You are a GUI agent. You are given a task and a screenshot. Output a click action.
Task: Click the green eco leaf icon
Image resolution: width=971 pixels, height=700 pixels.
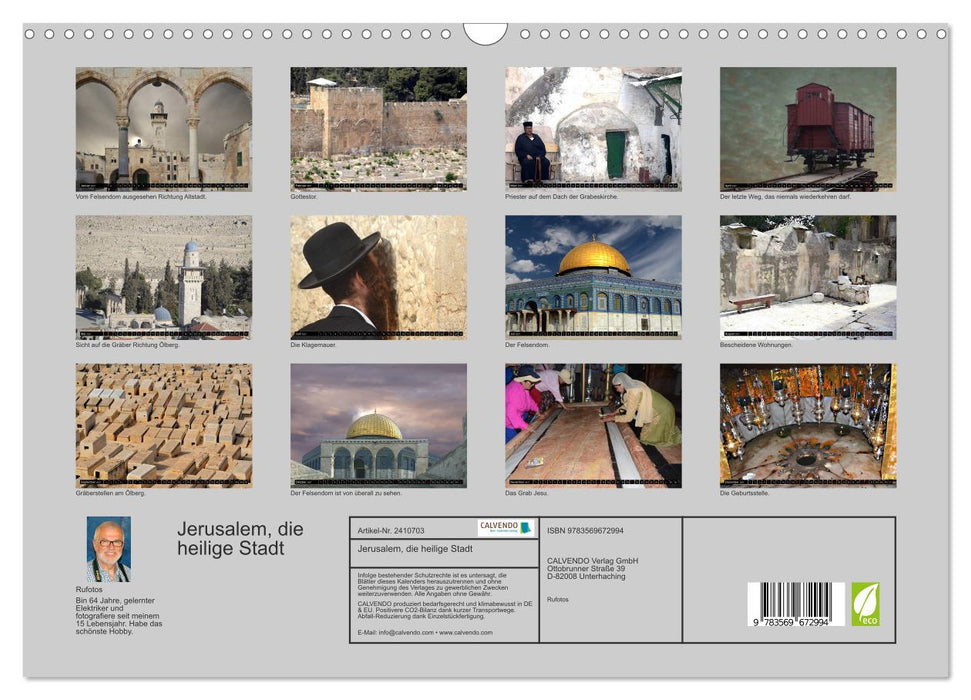865,603
